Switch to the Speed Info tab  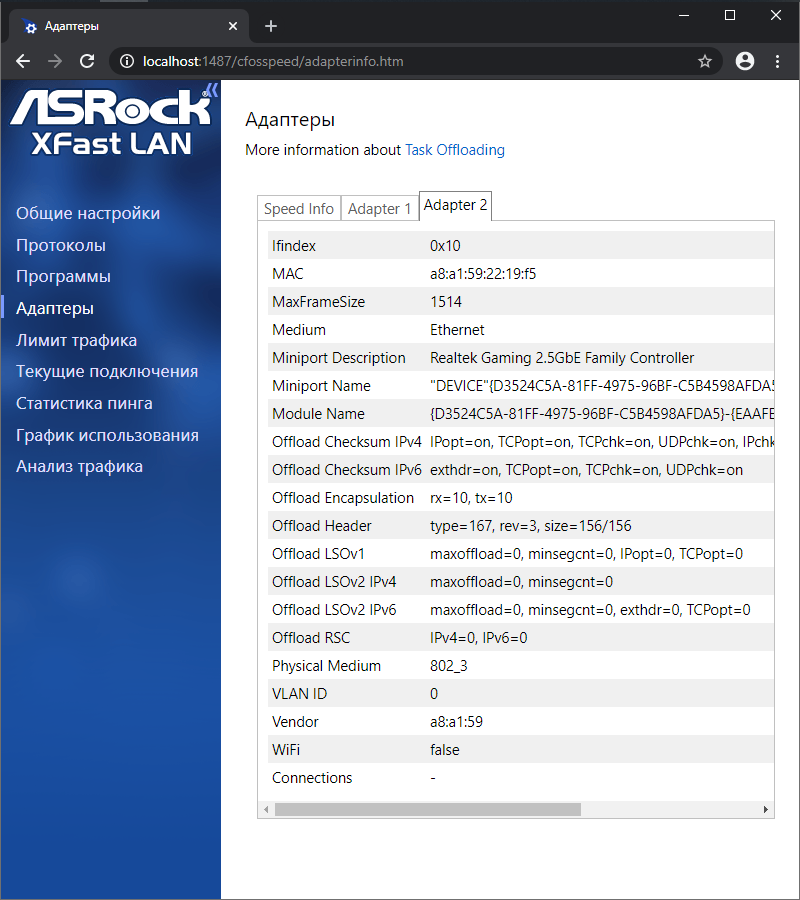coord(298,209)
